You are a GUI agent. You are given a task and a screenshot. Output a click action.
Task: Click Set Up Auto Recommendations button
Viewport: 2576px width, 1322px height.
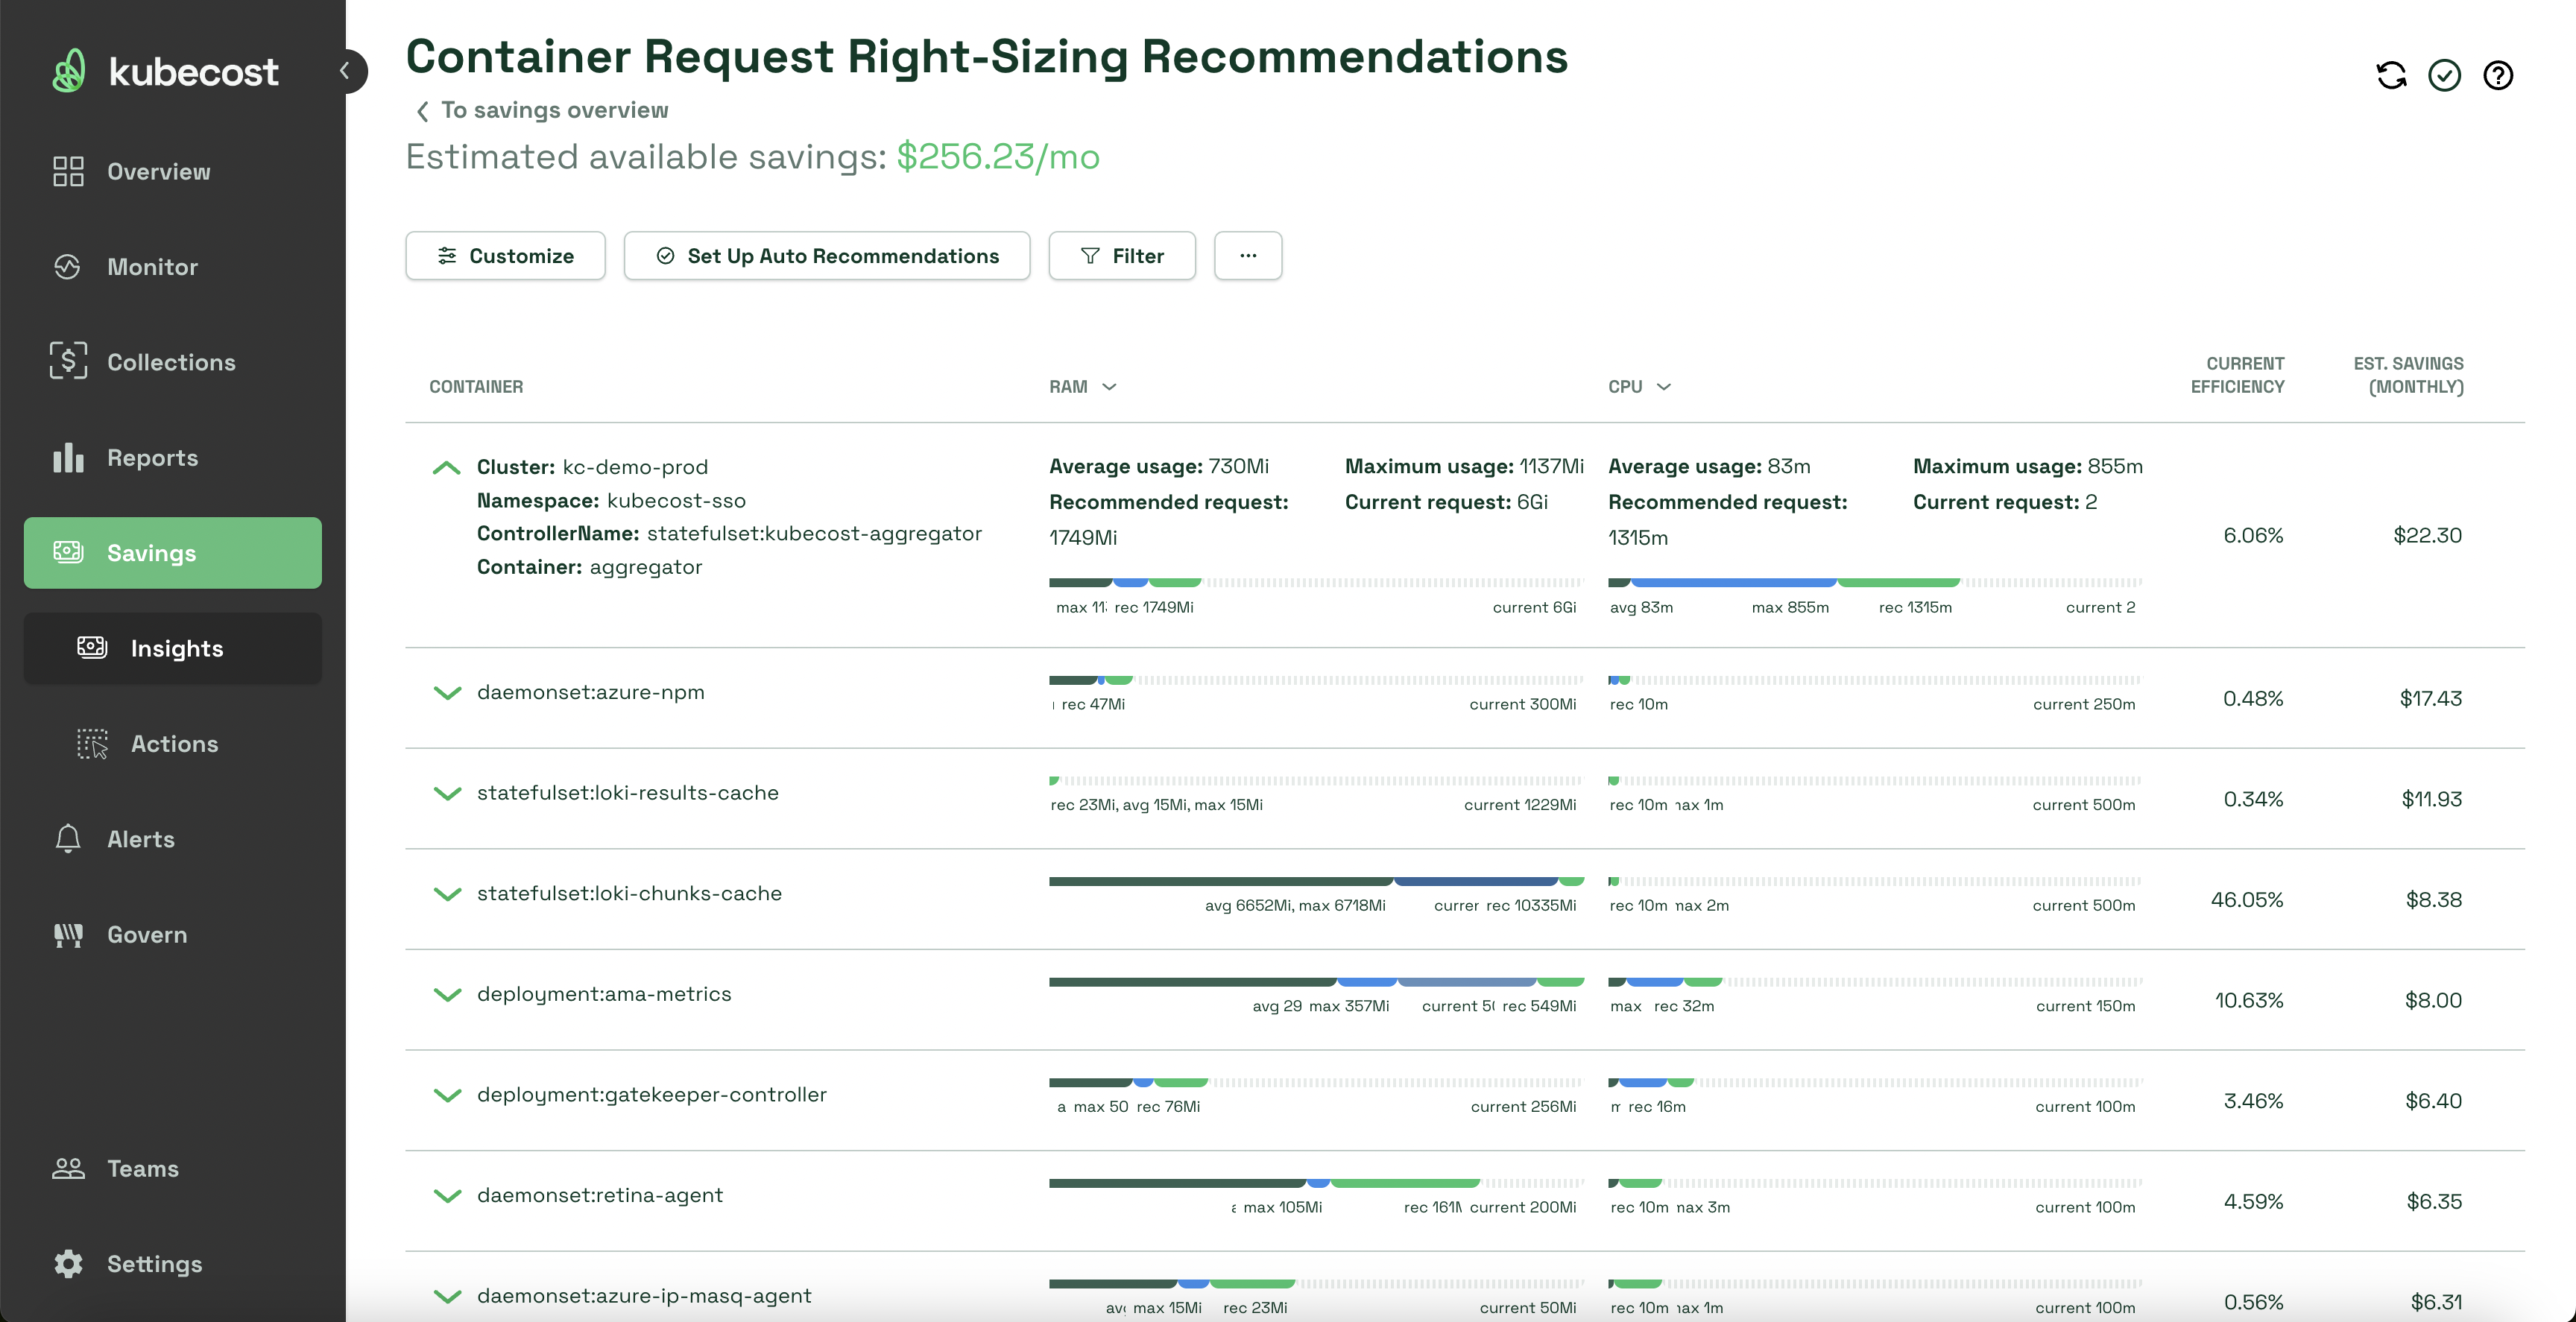tap(827, 256)
